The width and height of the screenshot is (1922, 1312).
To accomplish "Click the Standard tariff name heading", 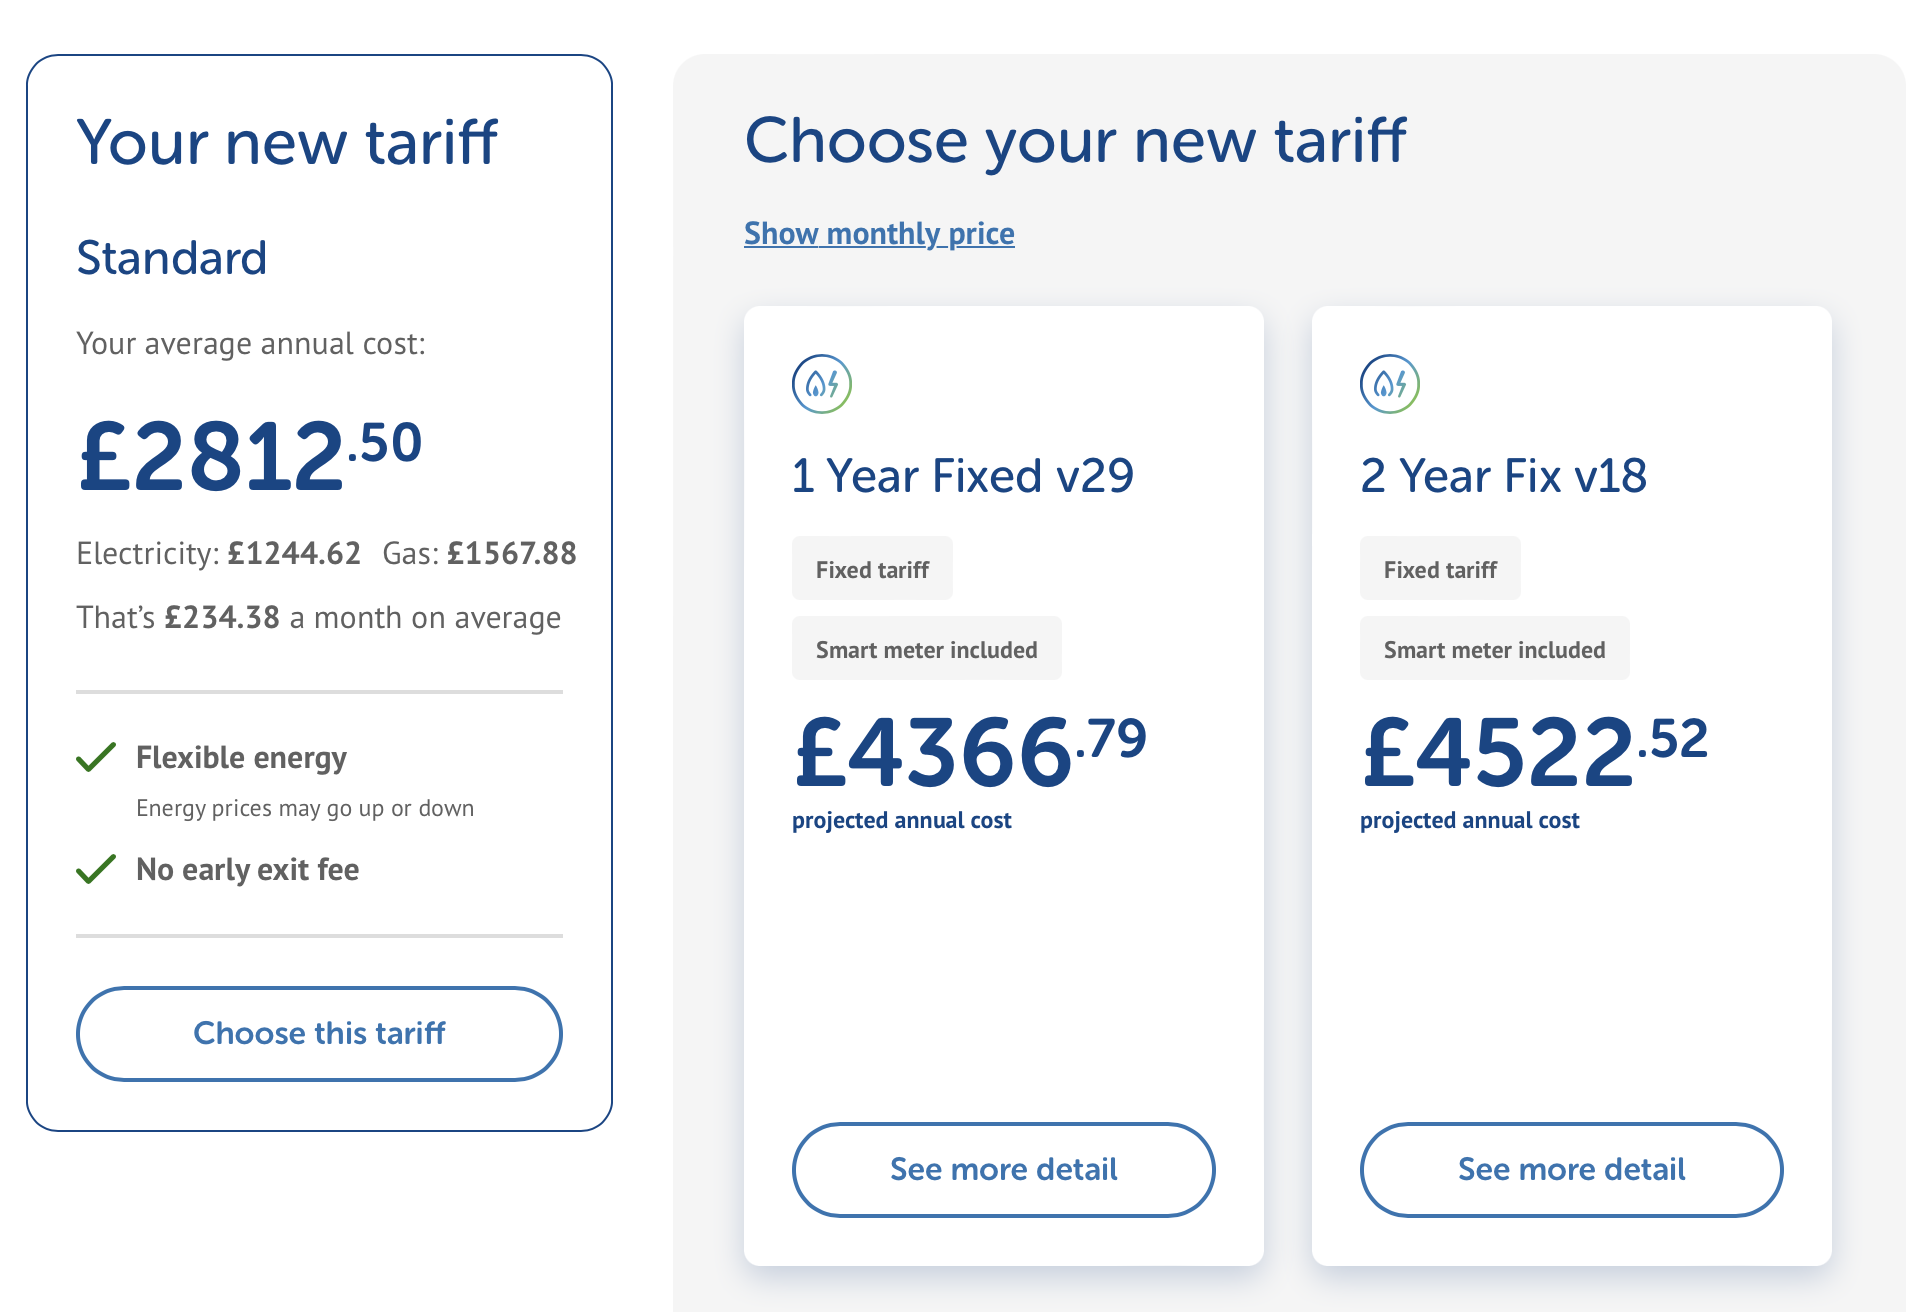I will pyautogui.click(x=172, y=258).
